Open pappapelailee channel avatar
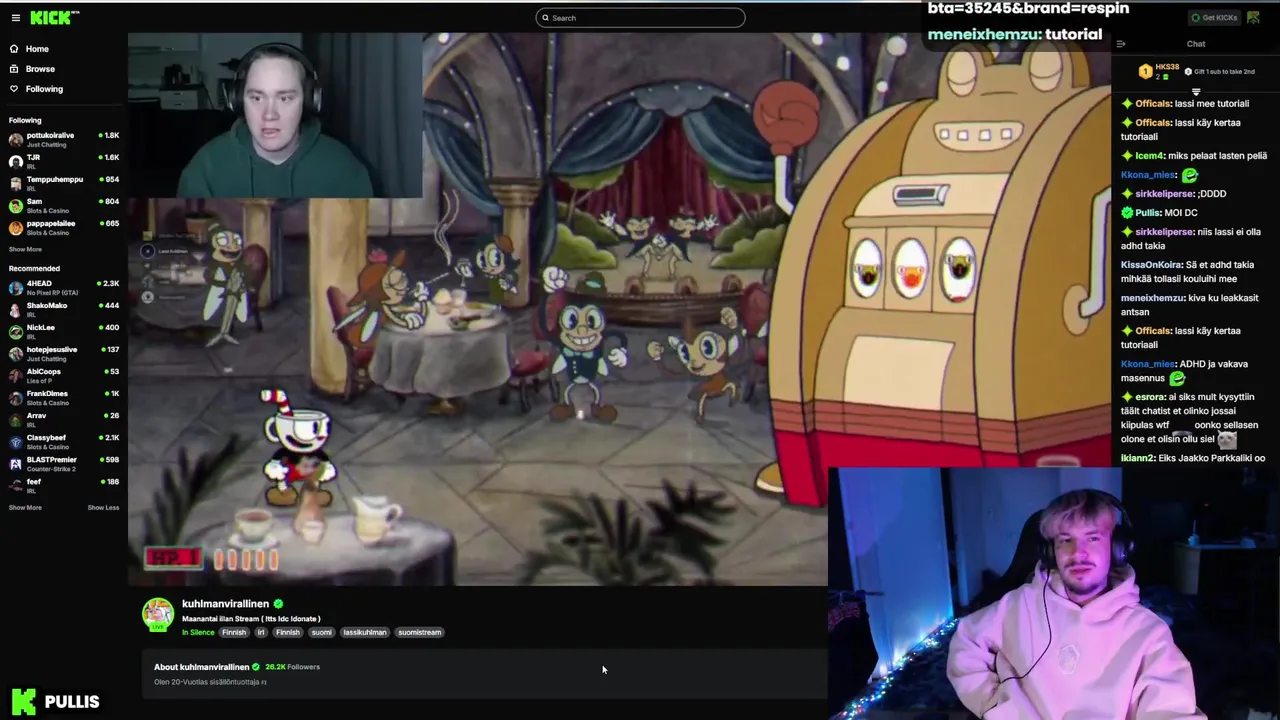The image size is (1280, 720). (16, 228)
